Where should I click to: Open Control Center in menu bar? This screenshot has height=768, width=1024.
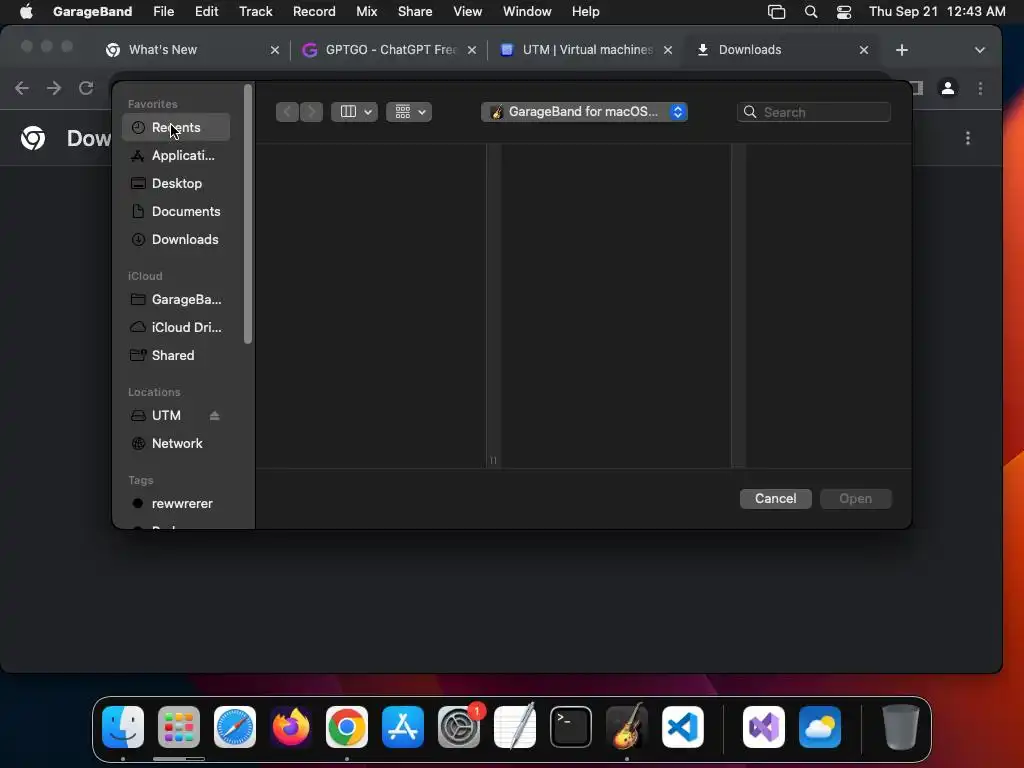[844, 12]
